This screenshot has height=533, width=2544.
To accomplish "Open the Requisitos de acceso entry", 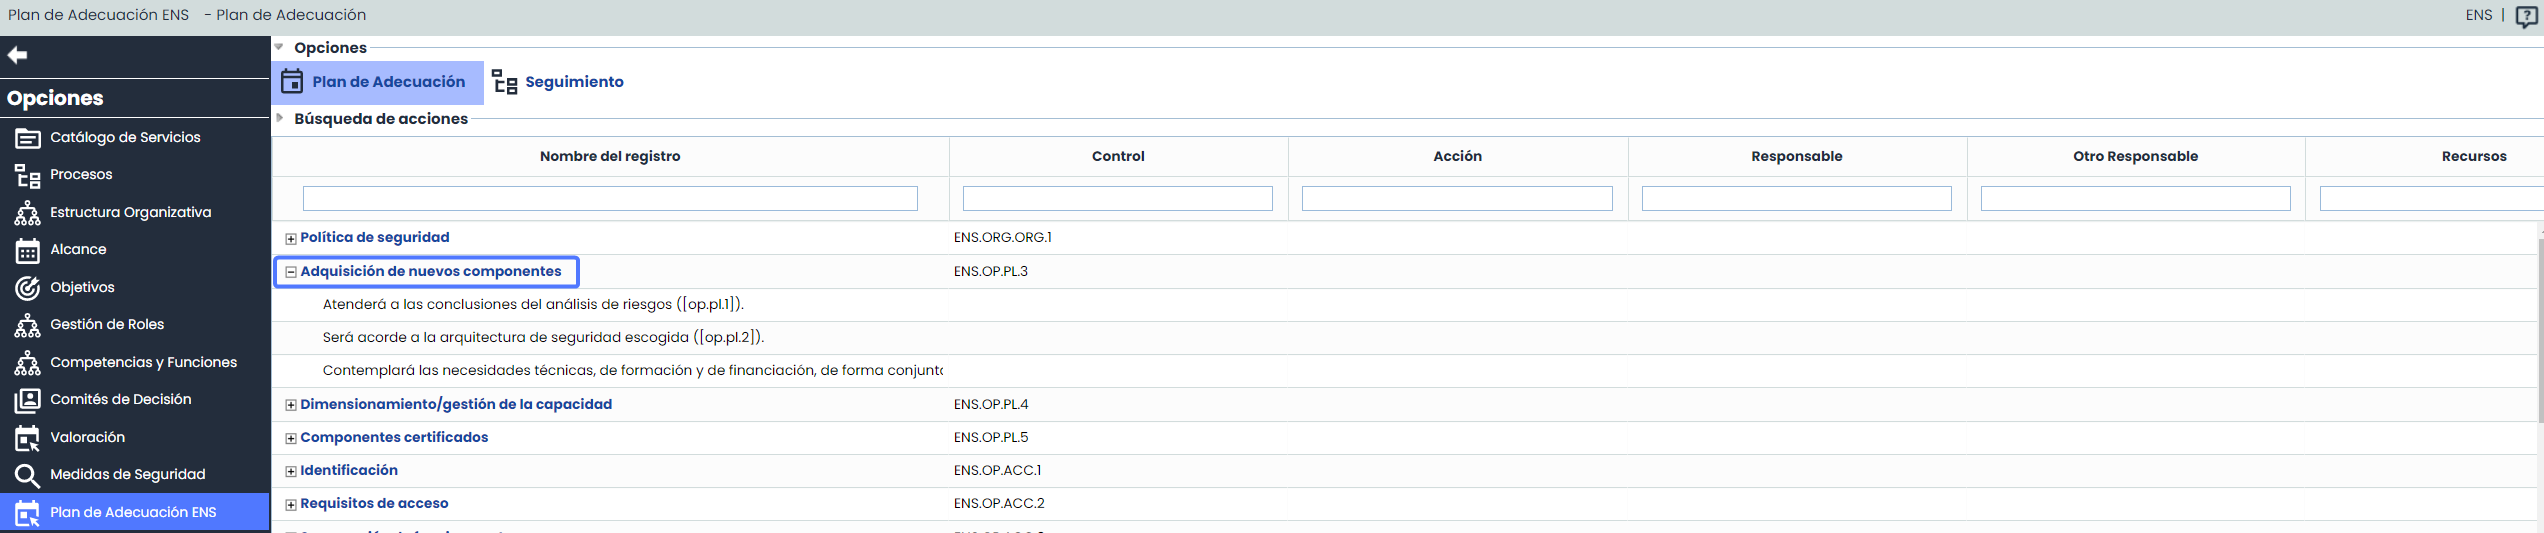I will click(373, 503).
